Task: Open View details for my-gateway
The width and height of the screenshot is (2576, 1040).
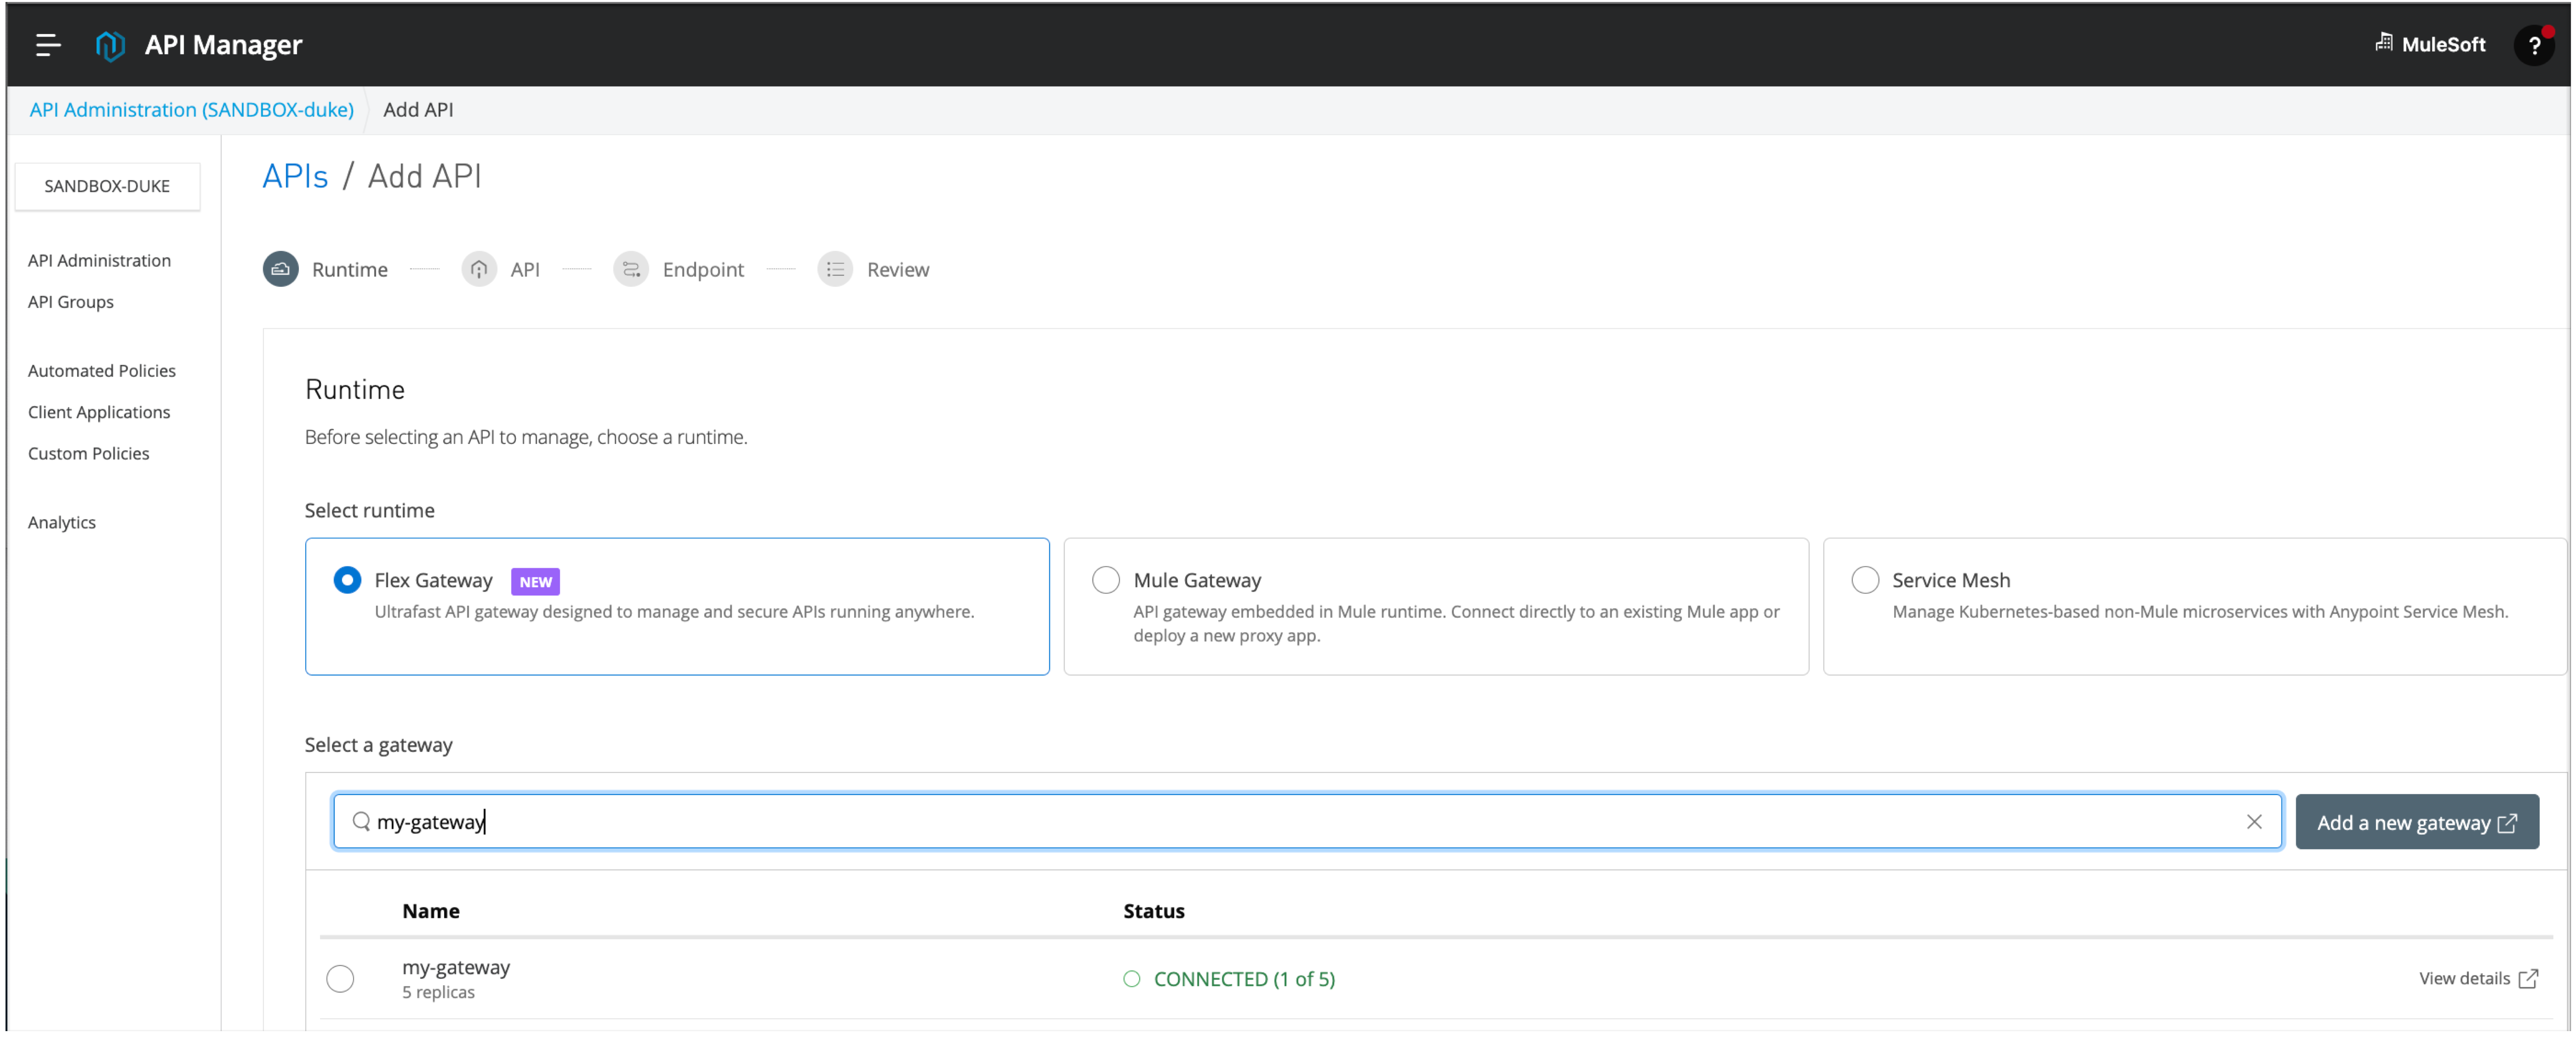Action: click(x=2465, y=978)
